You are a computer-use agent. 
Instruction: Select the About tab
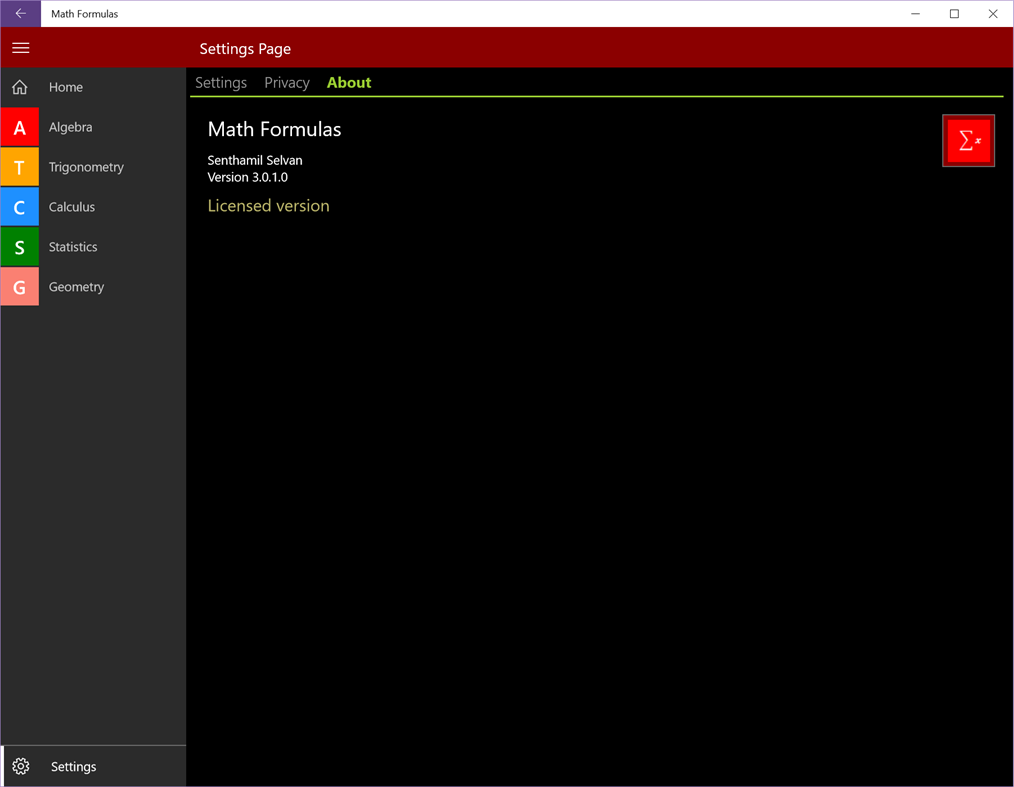348,82
